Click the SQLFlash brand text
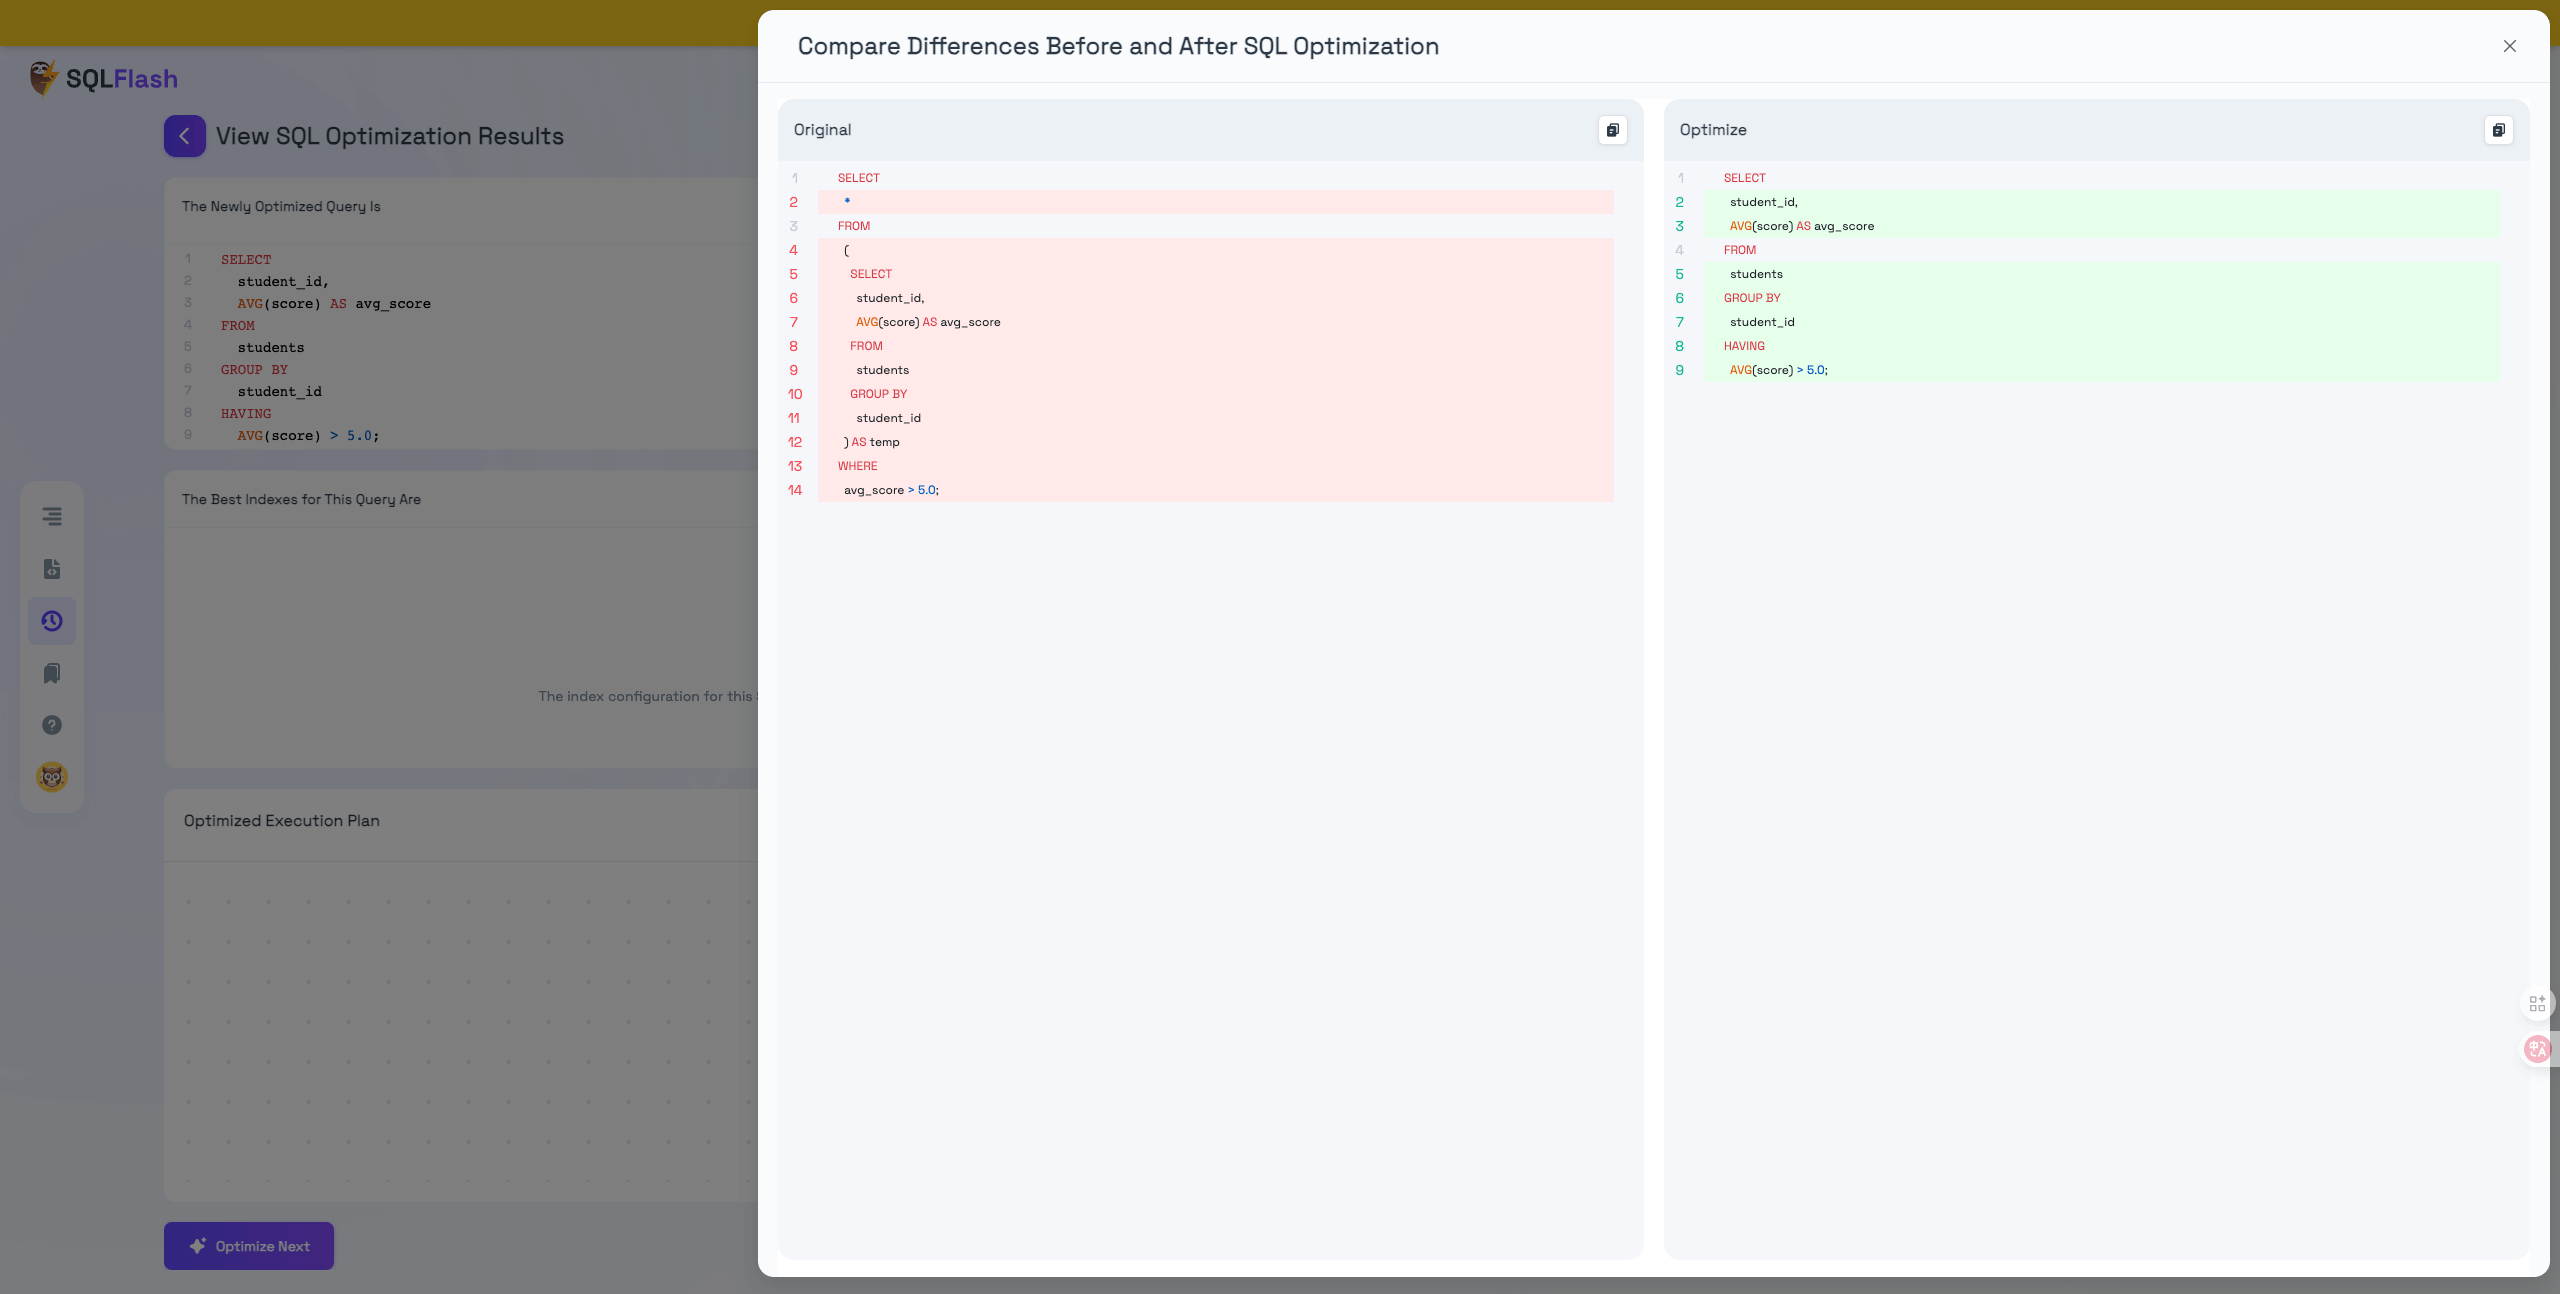The width and height of the screenshot is (2560, 1294). [120, 78]
